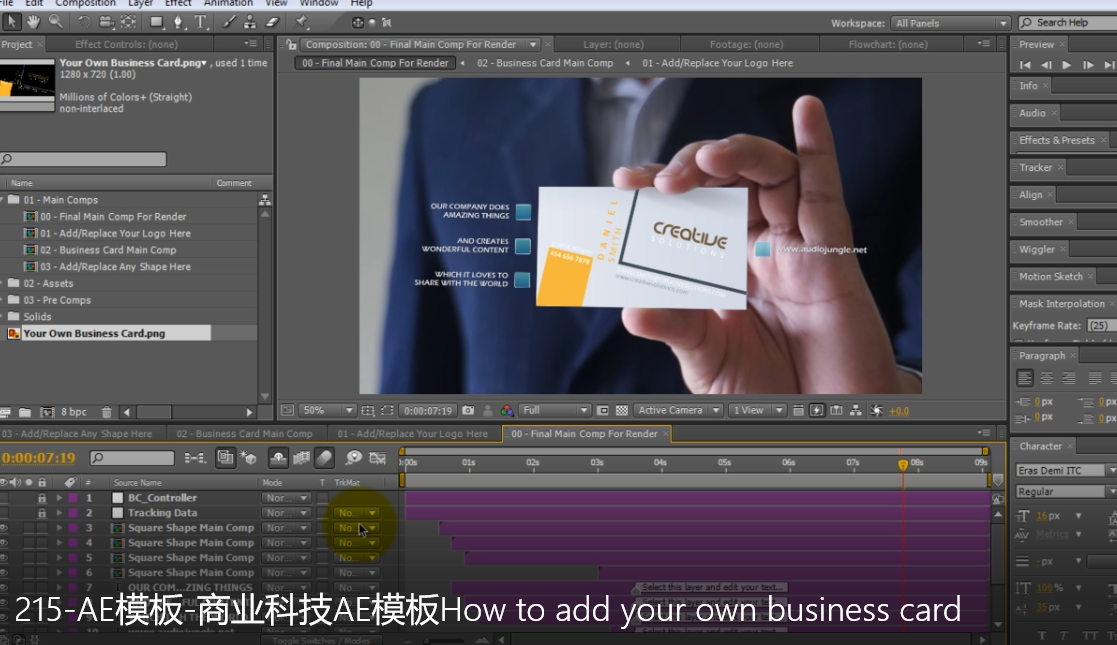
Task: Select the Zoom magnifier tool
Action: pos(56,22)
